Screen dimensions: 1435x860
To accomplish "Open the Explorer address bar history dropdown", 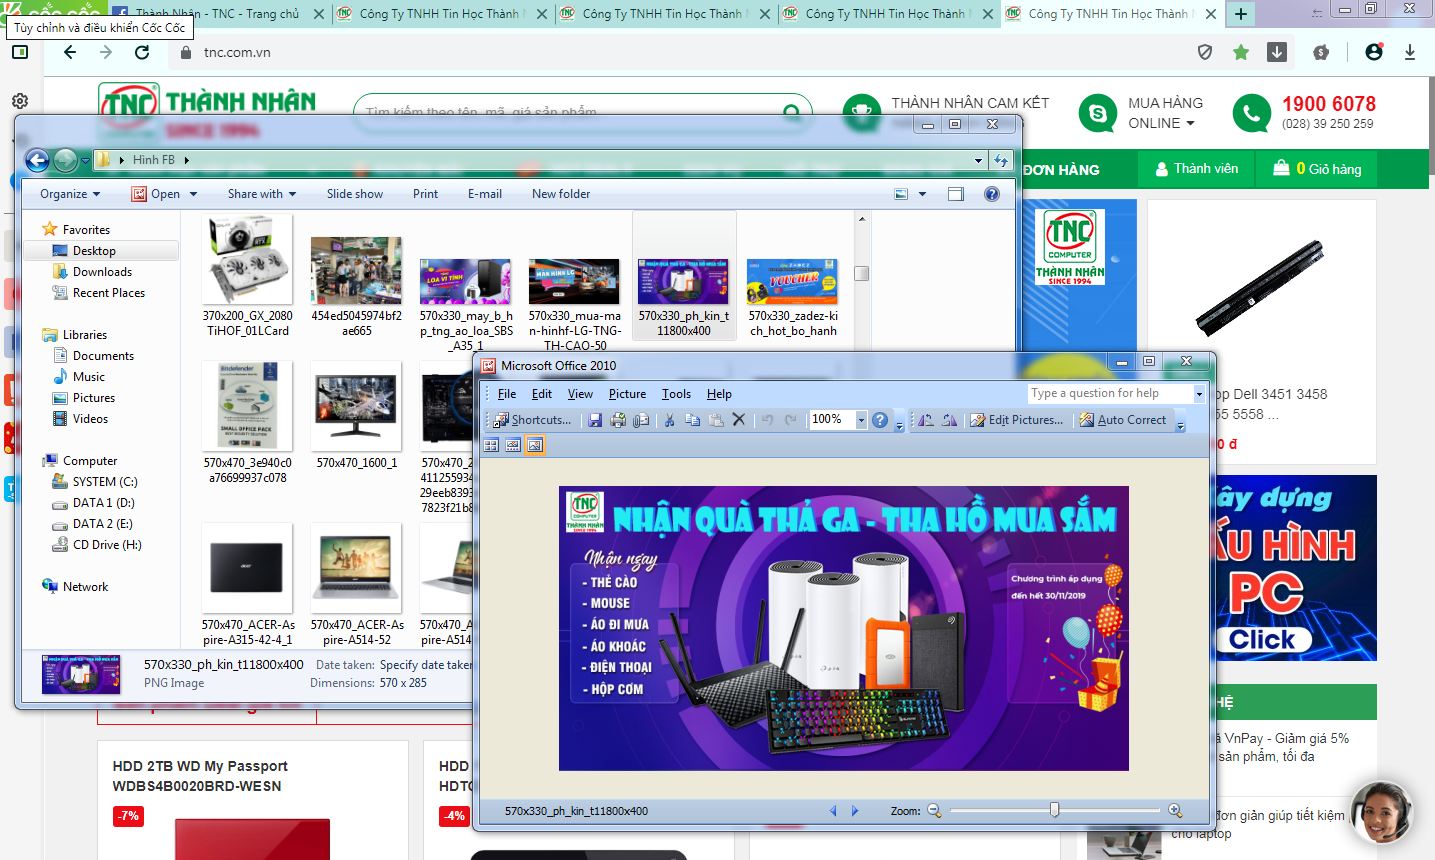I will click(978, 160).
